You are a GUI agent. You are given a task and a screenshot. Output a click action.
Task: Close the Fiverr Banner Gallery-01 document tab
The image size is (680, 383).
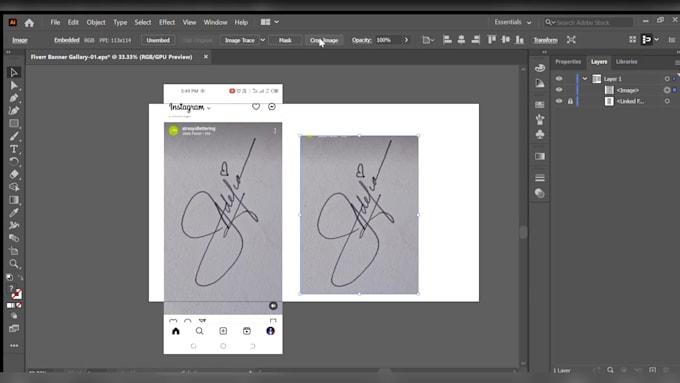(206, 57)
